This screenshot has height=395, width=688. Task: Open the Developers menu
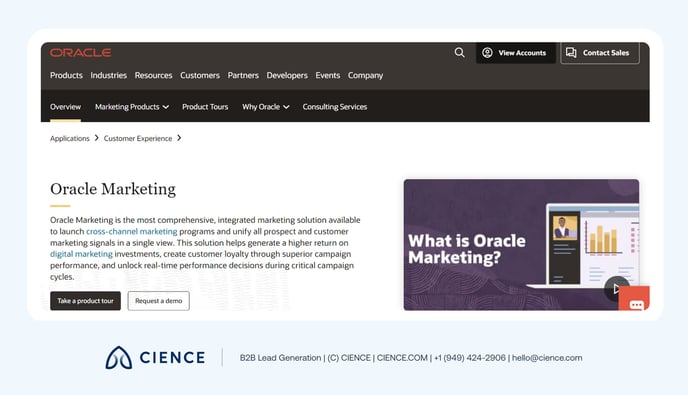click(287, 75)
